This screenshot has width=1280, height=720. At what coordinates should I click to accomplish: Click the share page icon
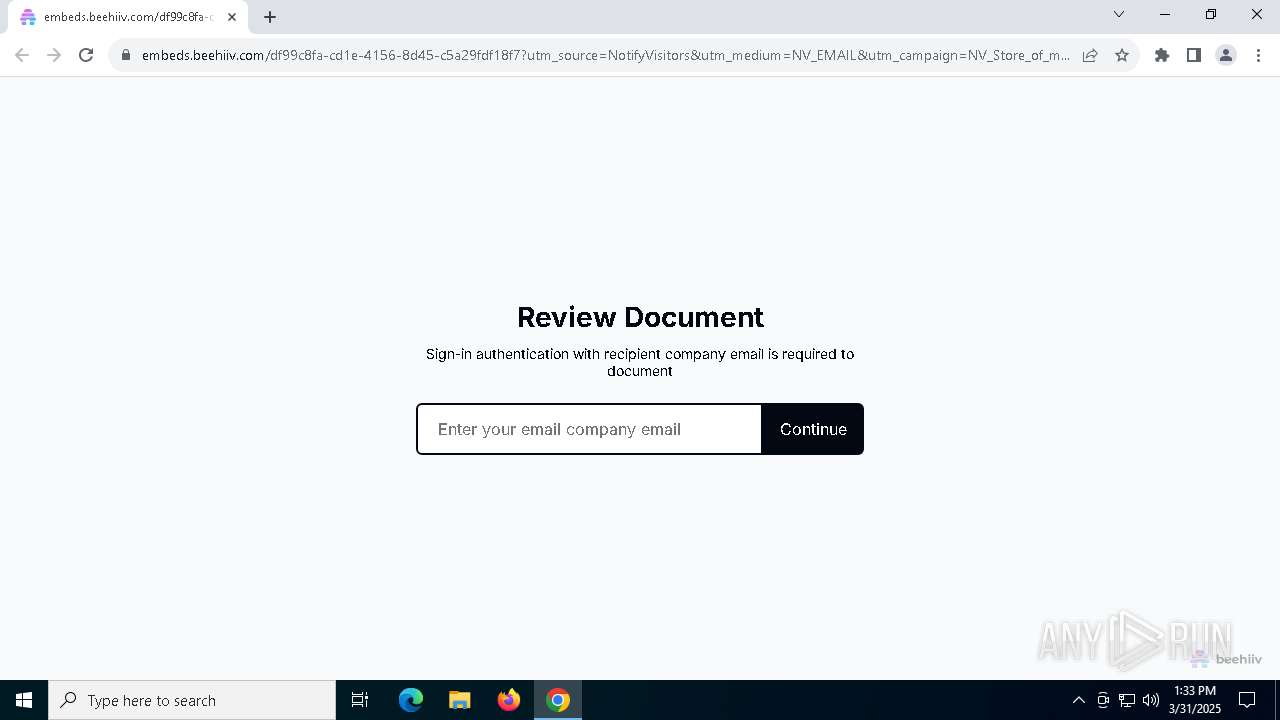[1090, 55]
